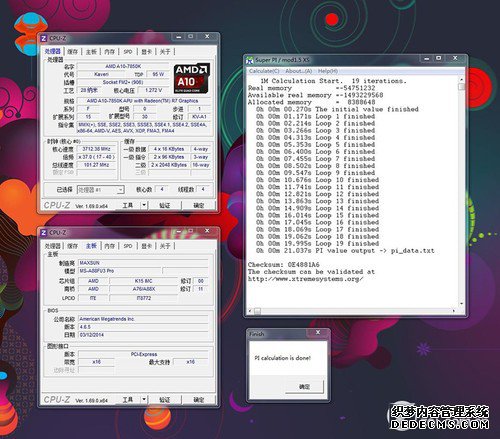The width and height of the screenshot is (500, 439).
Task: Click 验证 button in bottom CPU-Z window
Action: coord(165,399)
